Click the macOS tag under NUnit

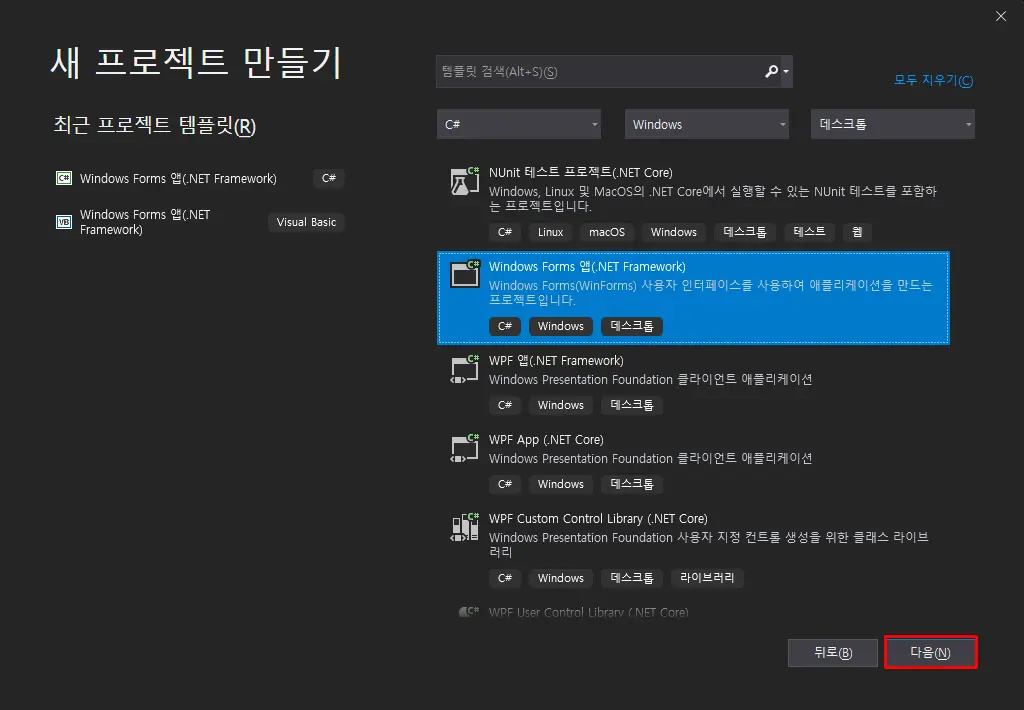click(607, 232)
